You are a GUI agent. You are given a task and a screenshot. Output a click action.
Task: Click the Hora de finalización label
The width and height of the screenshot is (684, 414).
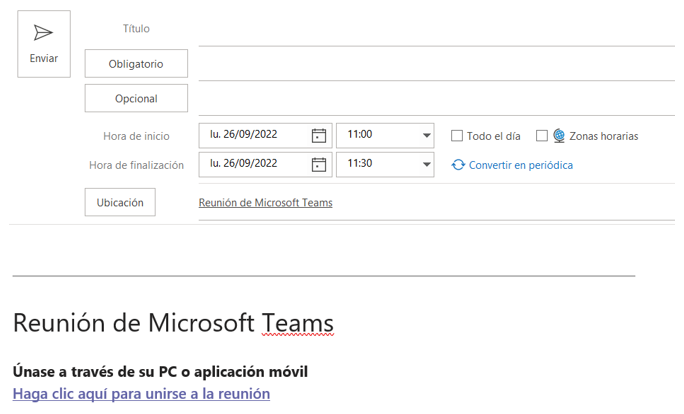click(136, 165)
